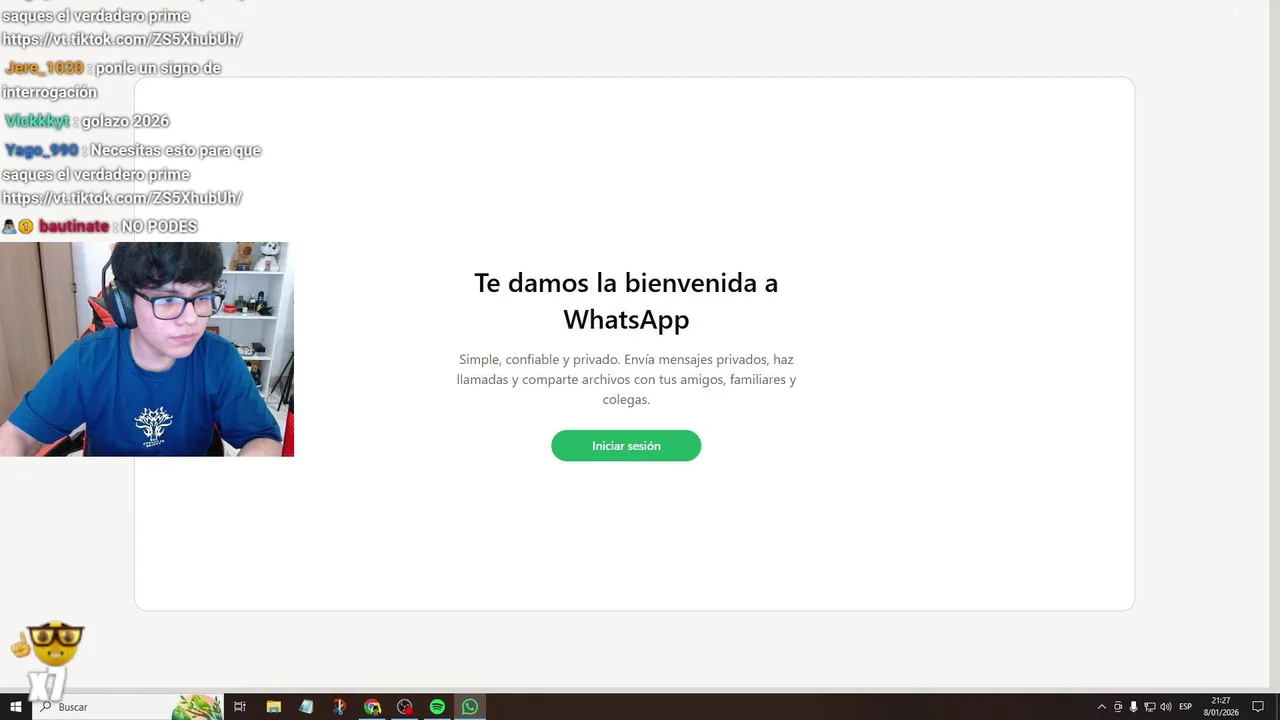Open the red scissors taskbar app

pyautogui.click(x=339, y=707)
